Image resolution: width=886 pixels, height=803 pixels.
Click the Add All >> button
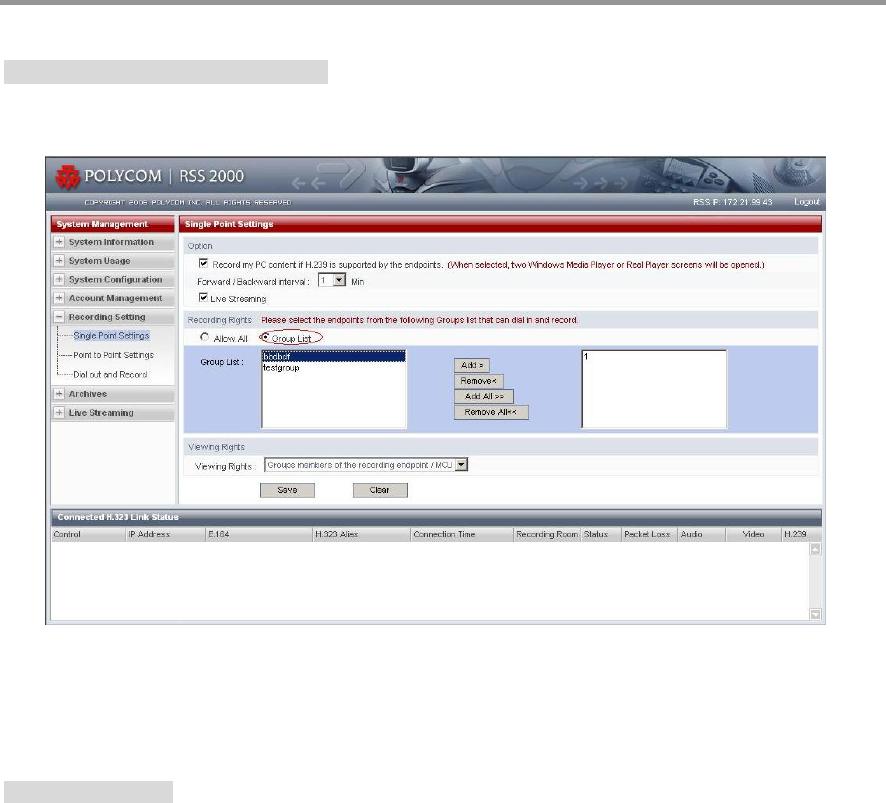[x=484, y=396]
